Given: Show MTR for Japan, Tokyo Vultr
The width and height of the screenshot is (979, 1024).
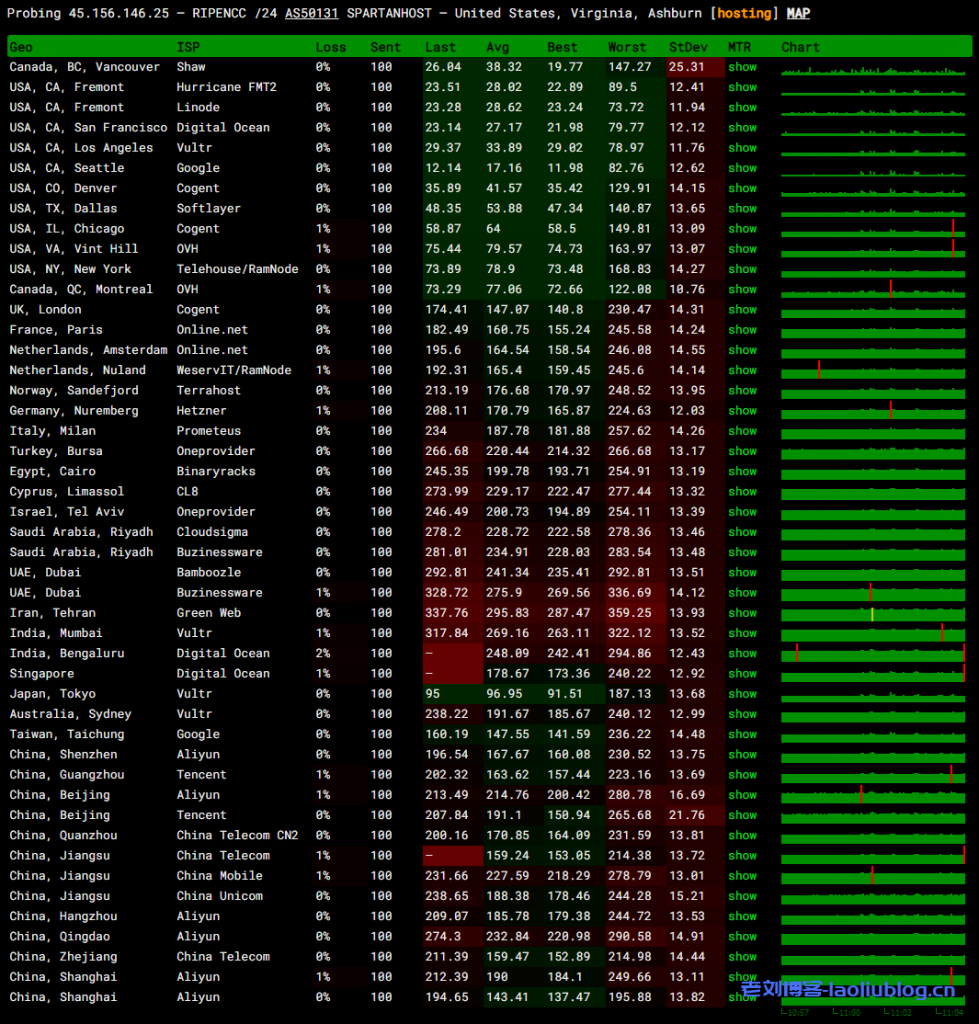Looking at the screenshot, I should click(742, 694).
